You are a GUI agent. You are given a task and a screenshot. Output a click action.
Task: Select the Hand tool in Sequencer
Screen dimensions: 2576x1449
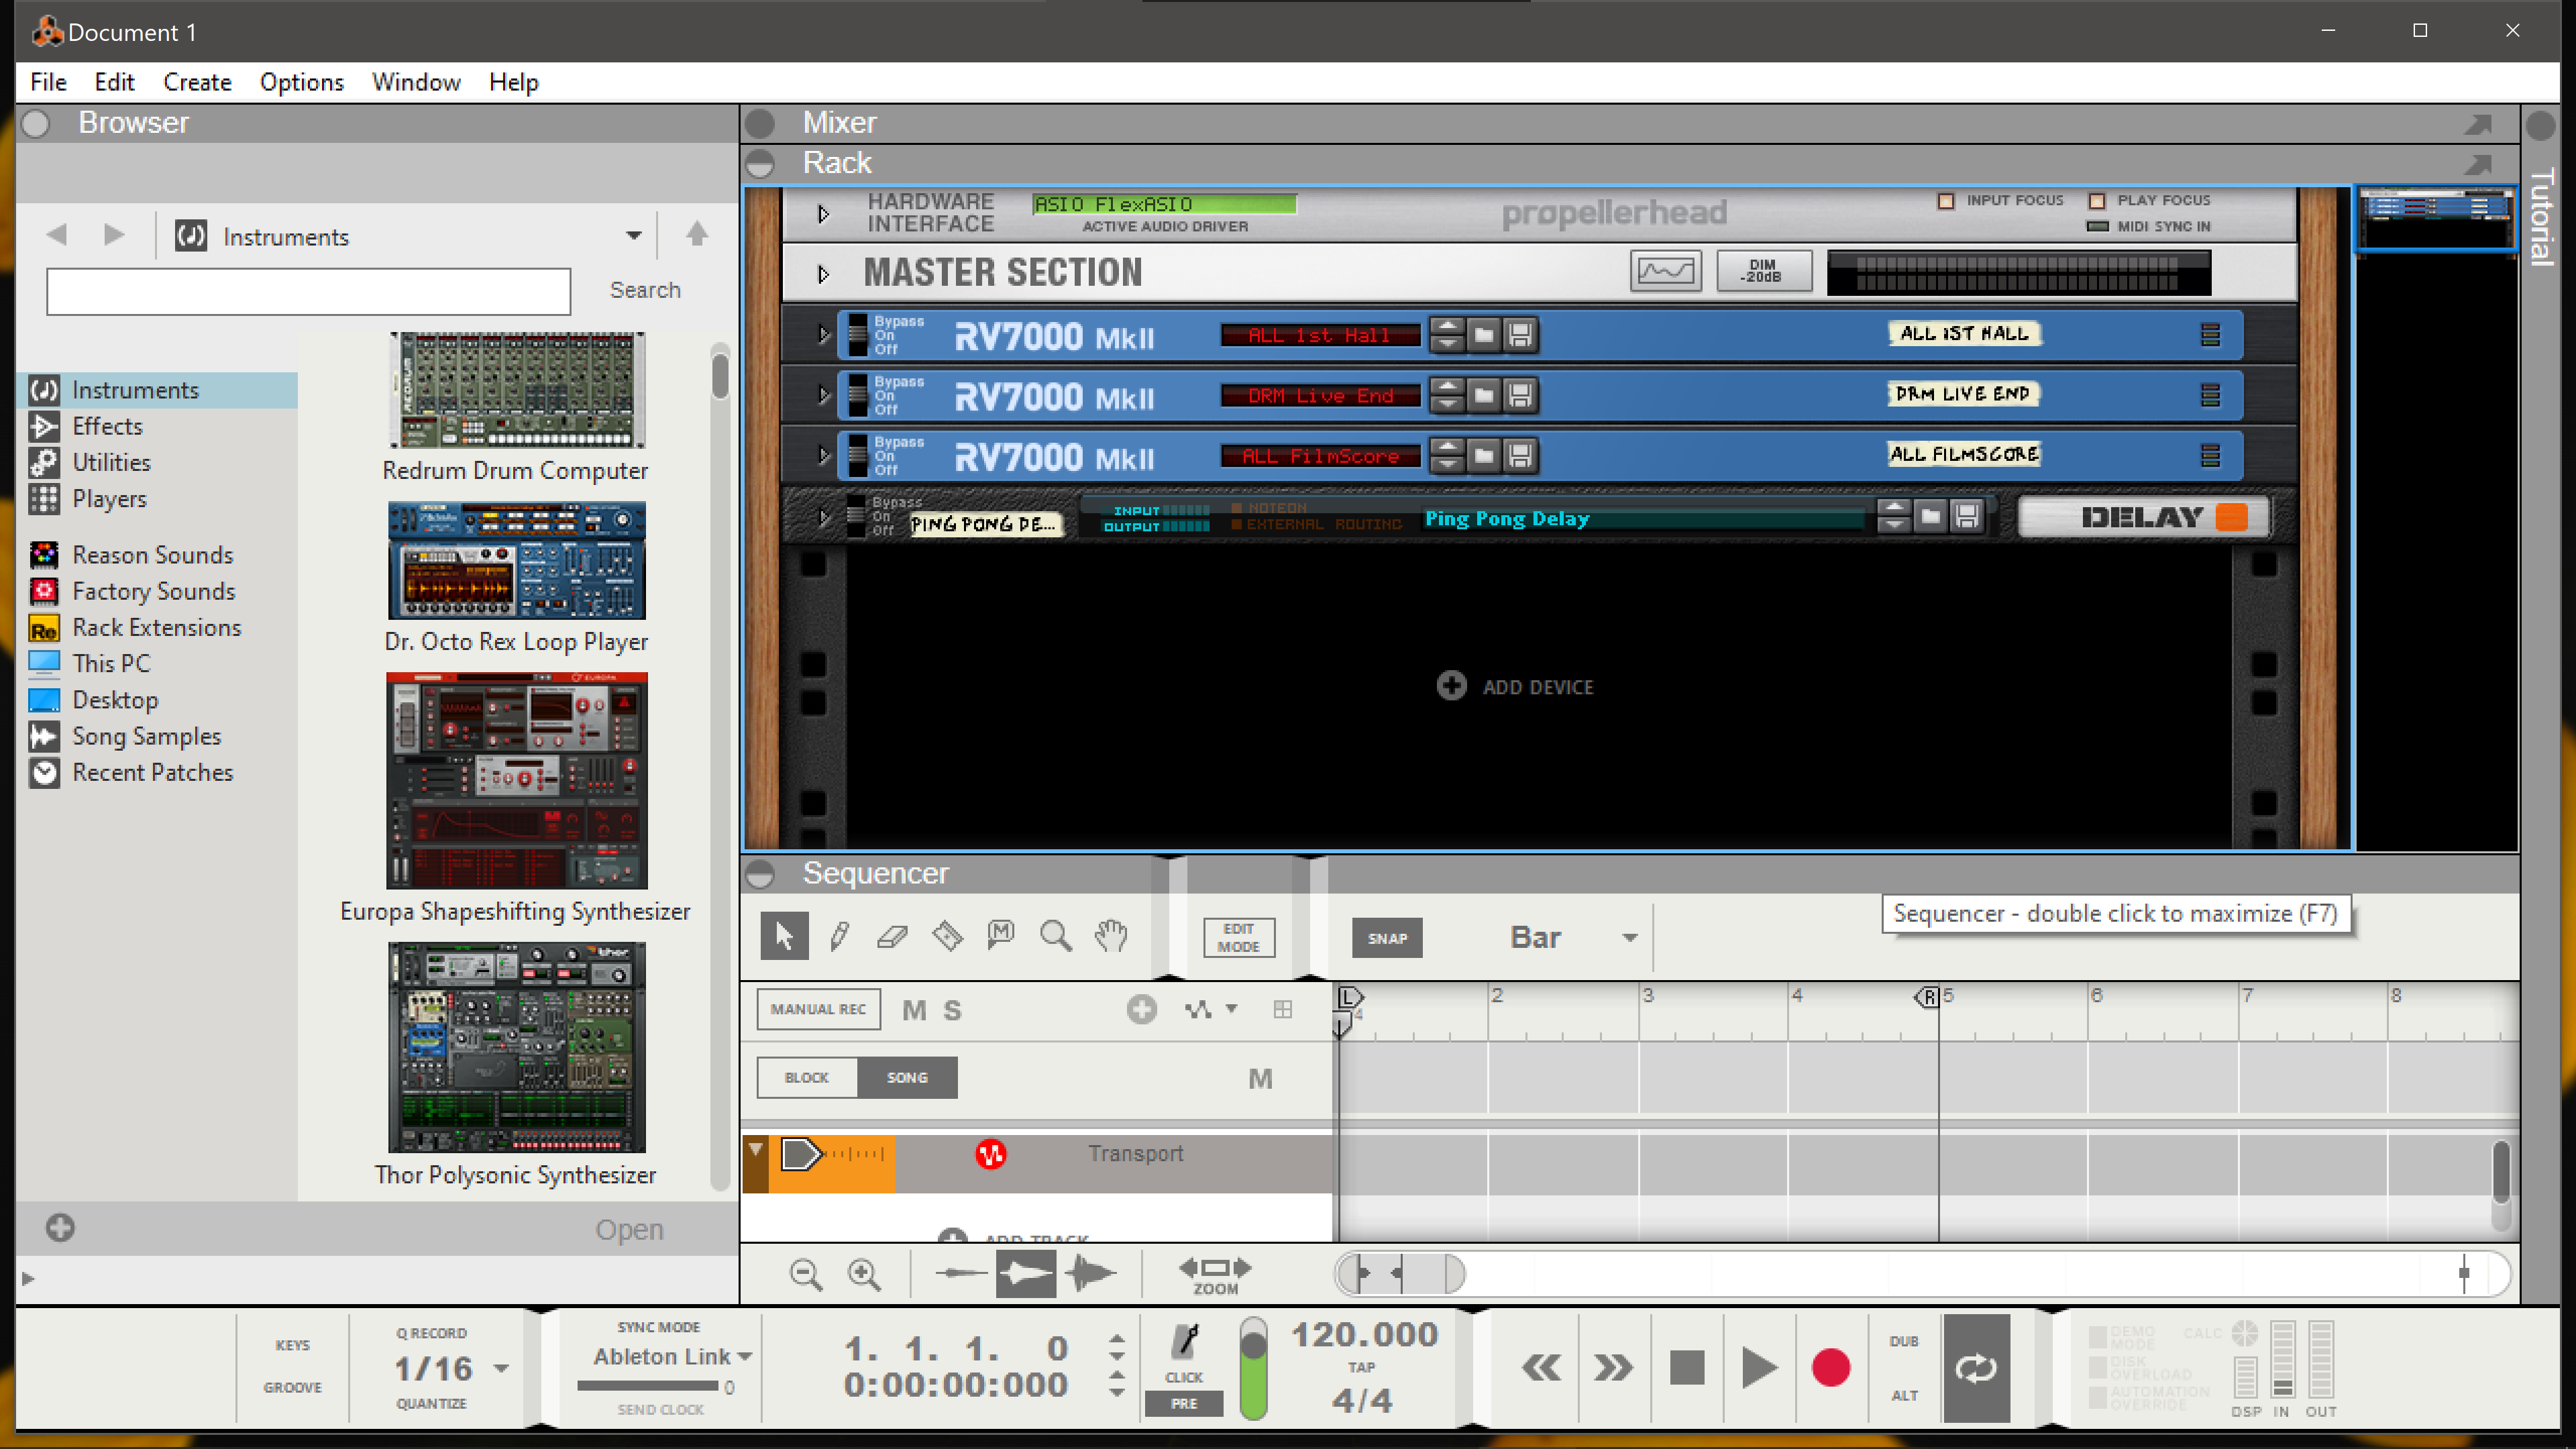(1111, 936)
